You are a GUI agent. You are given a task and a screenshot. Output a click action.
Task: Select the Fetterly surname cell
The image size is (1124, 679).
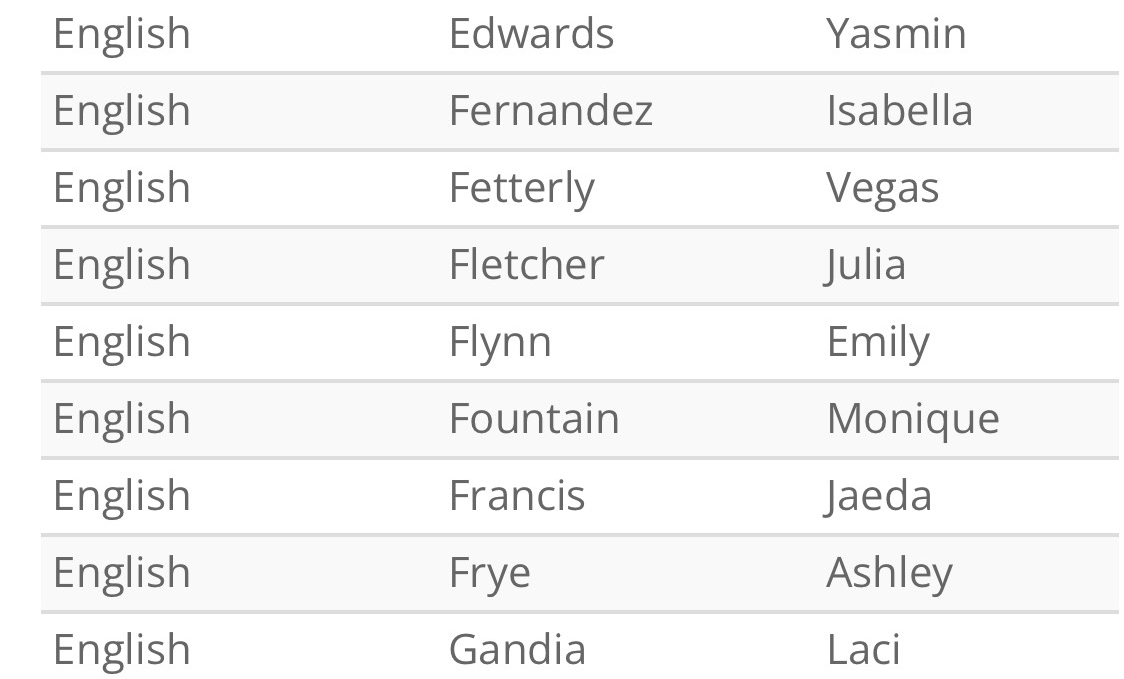click(522, 188)
